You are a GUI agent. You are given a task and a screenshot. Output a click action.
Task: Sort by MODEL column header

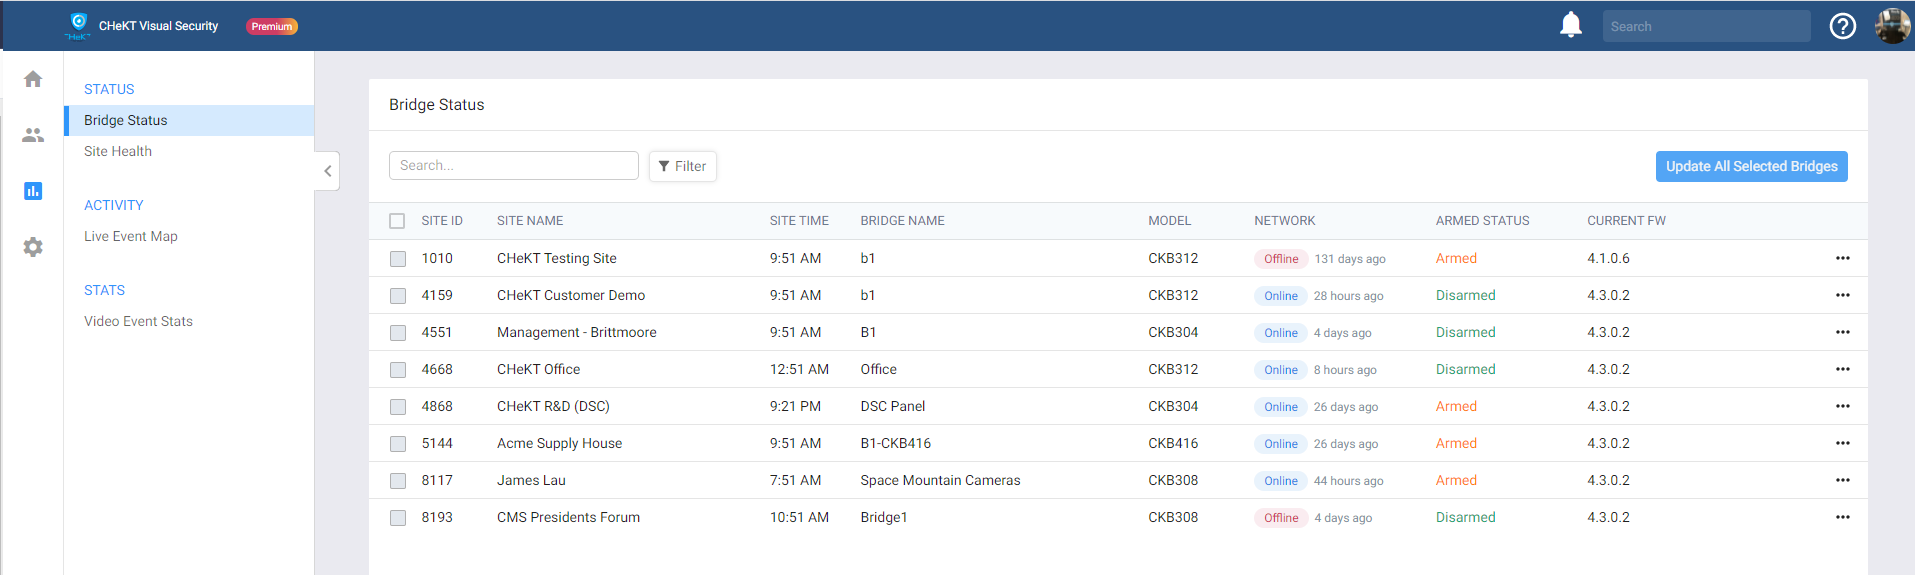pos(1169,221)
